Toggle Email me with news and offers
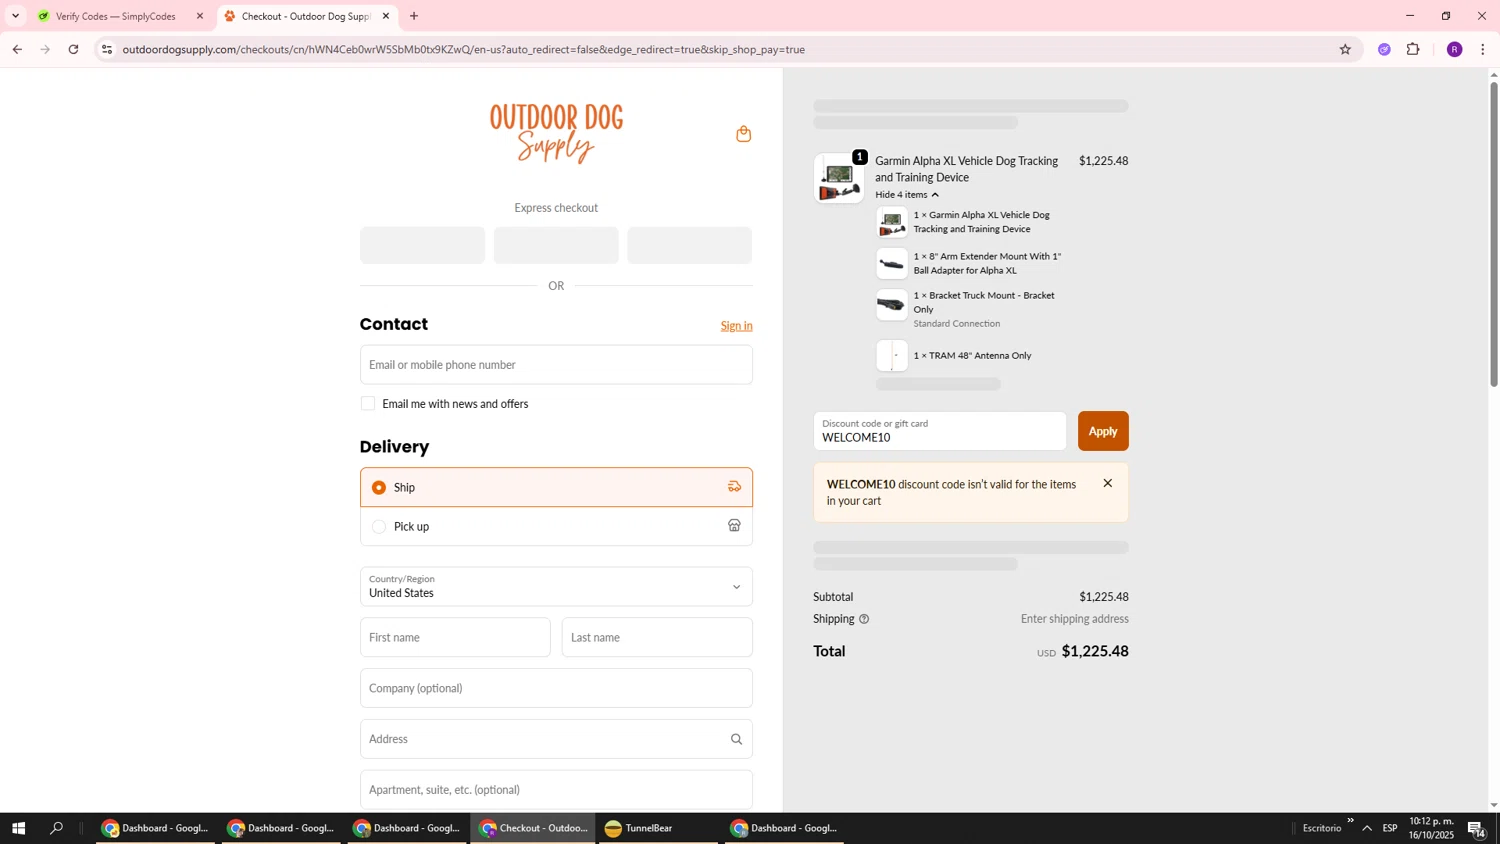The image size is (1500, 844). tap(368, 404)
